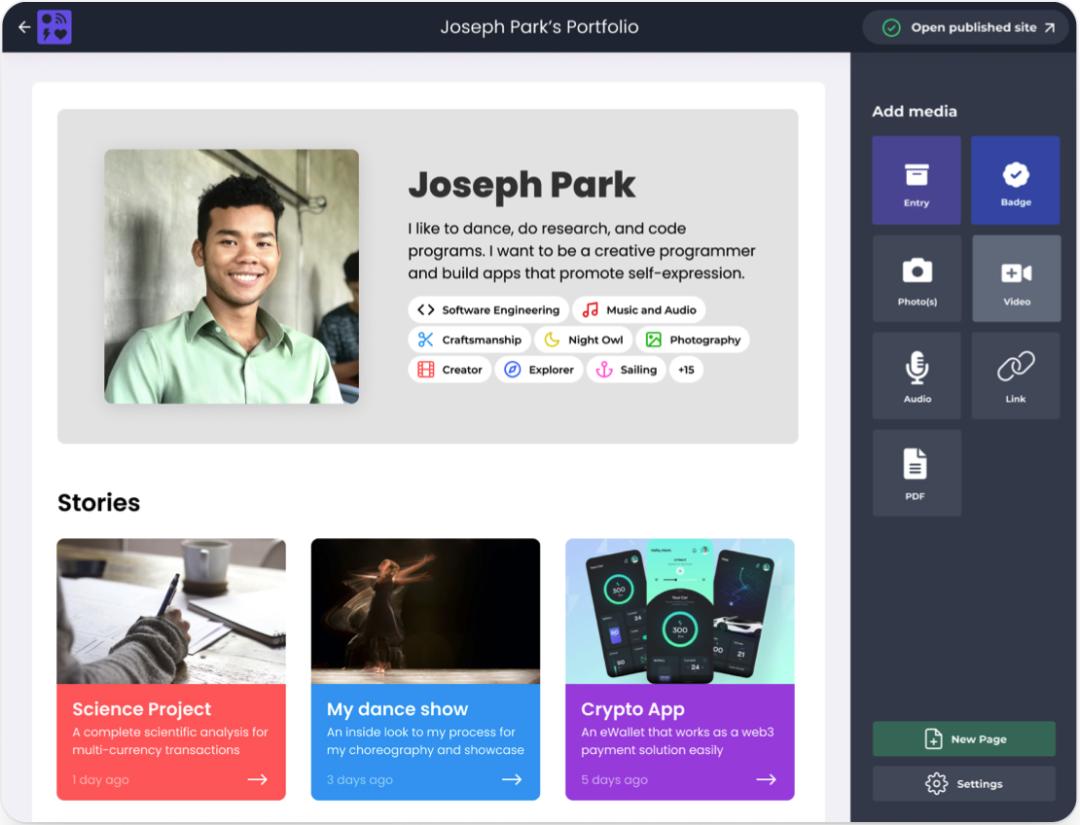
Task: Open the purple app logo icon
Action: click(x=54, y=28)
